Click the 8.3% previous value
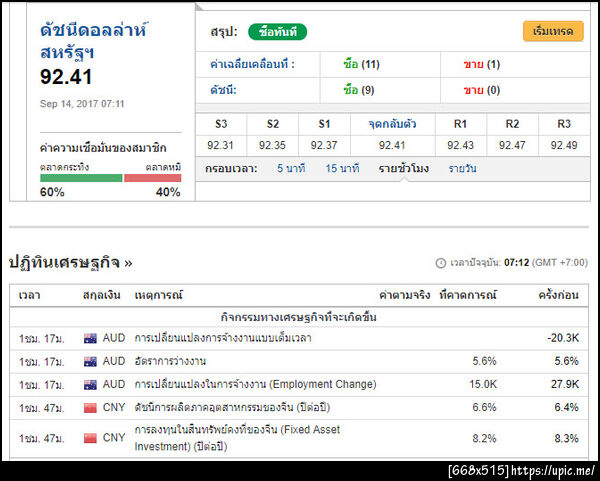600x481 pixels. click(x=566, y=438)
